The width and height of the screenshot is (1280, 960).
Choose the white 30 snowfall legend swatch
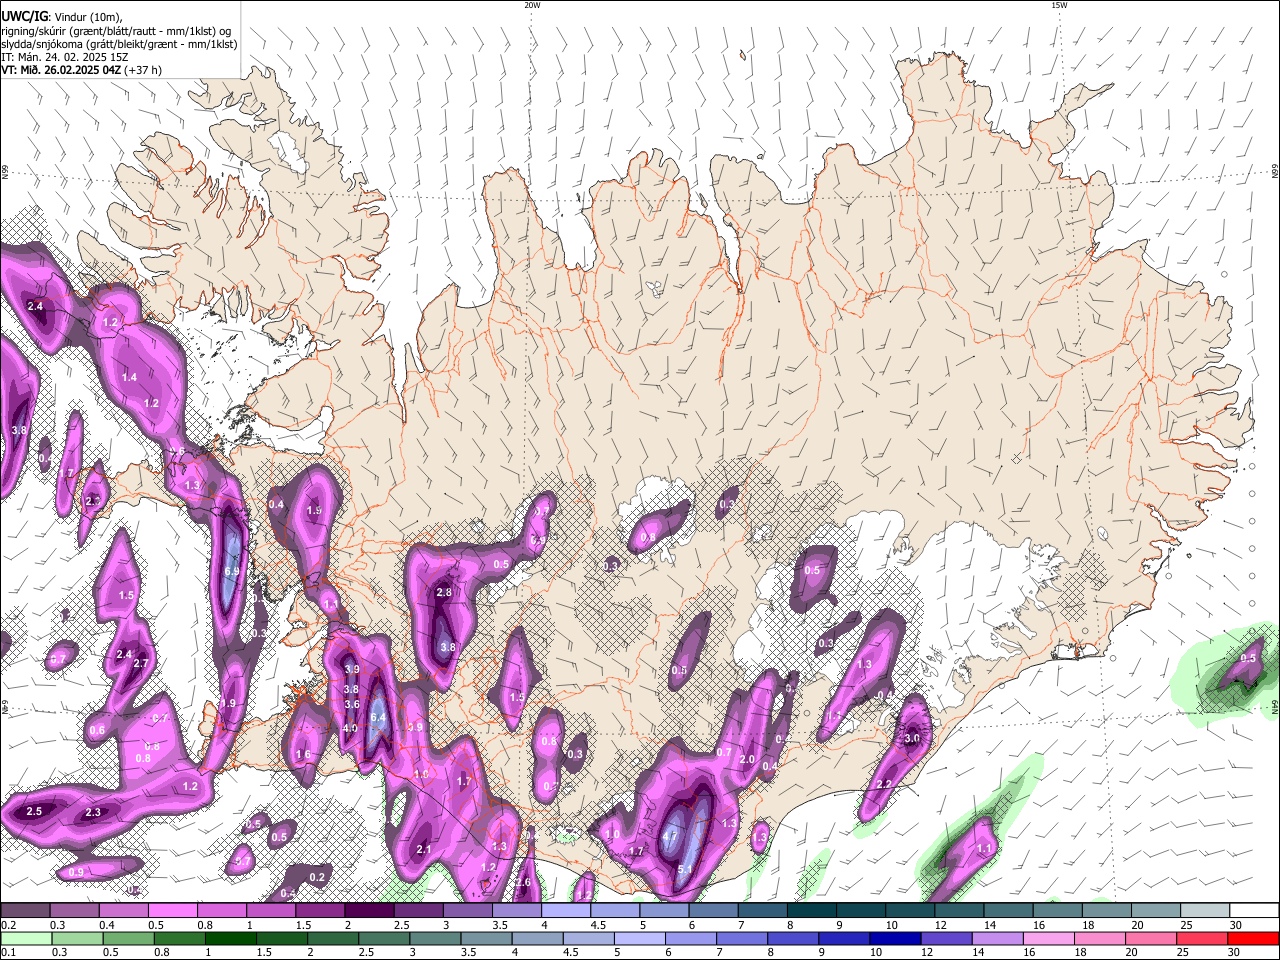[1253, 911]
